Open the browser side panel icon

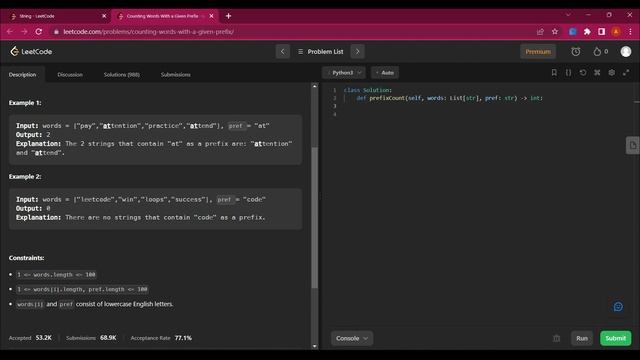click(601, 31)
